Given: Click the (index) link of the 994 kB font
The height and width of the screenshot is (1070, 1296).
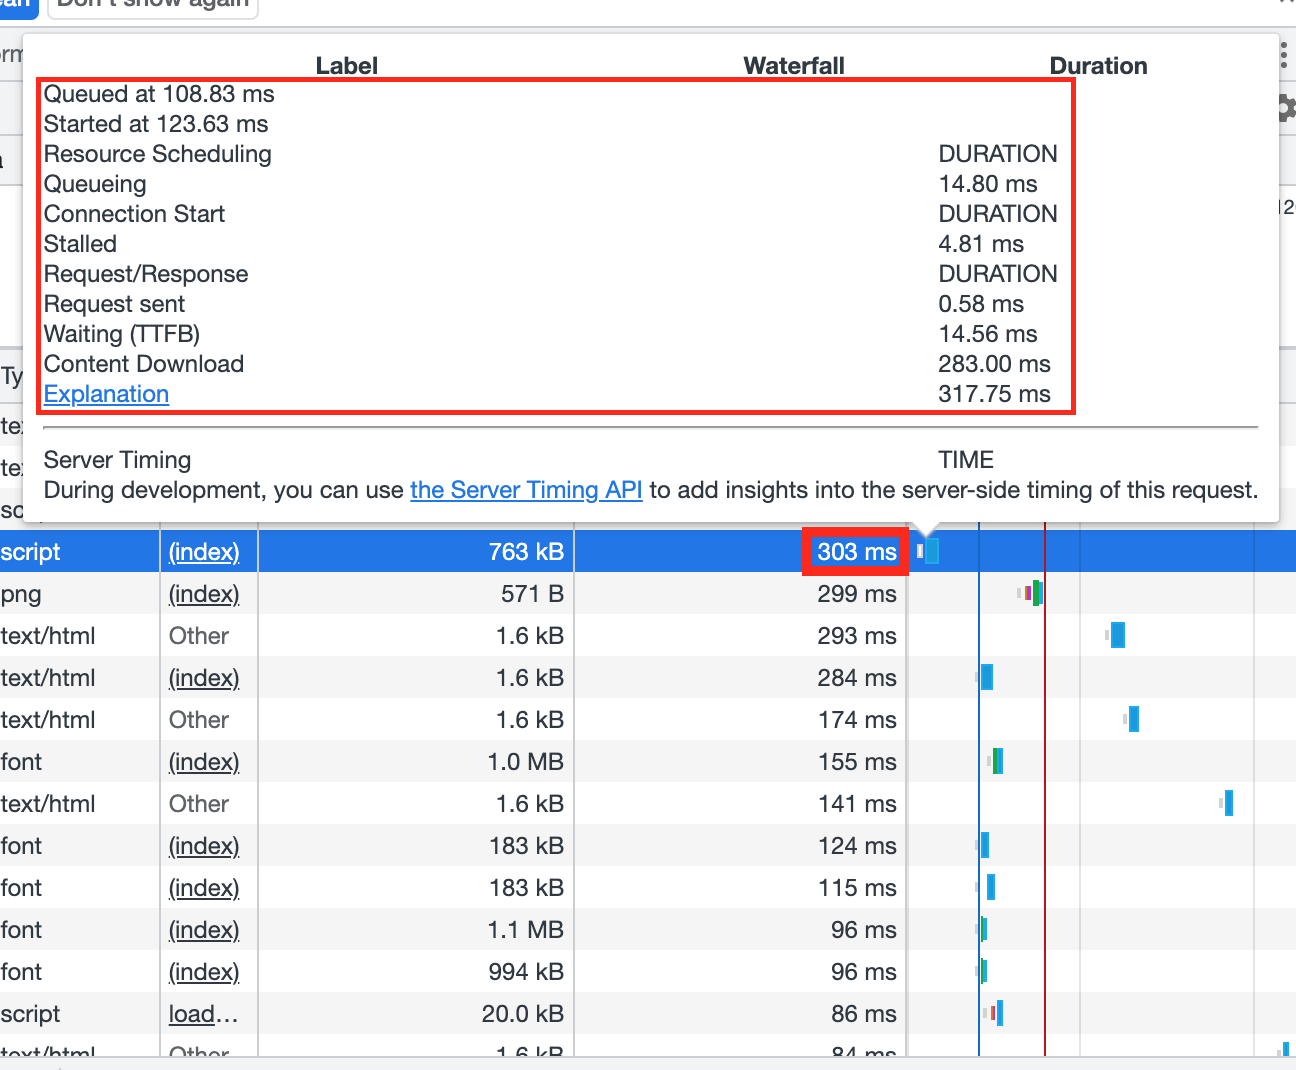Looking at the screenshot, I should (x=204, y=971).
